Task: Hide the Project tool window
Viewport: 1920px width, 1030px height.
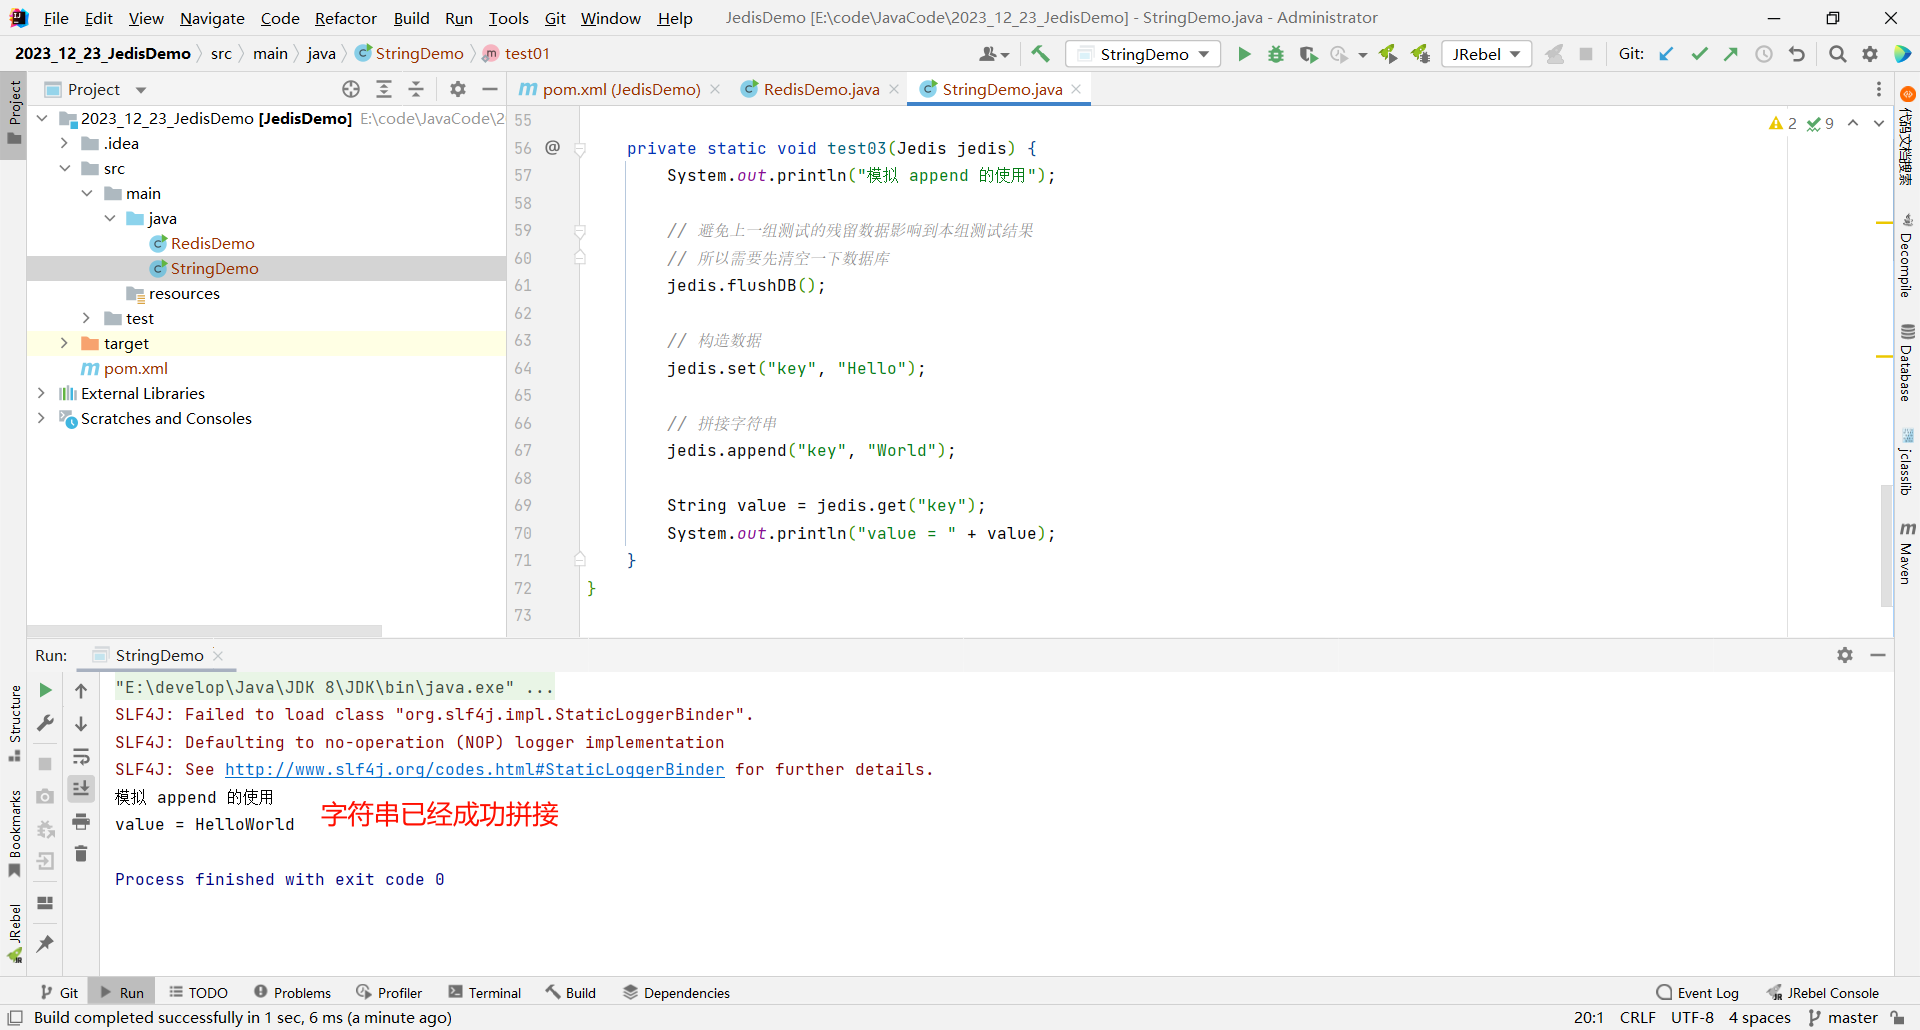Action: [490, 89]
